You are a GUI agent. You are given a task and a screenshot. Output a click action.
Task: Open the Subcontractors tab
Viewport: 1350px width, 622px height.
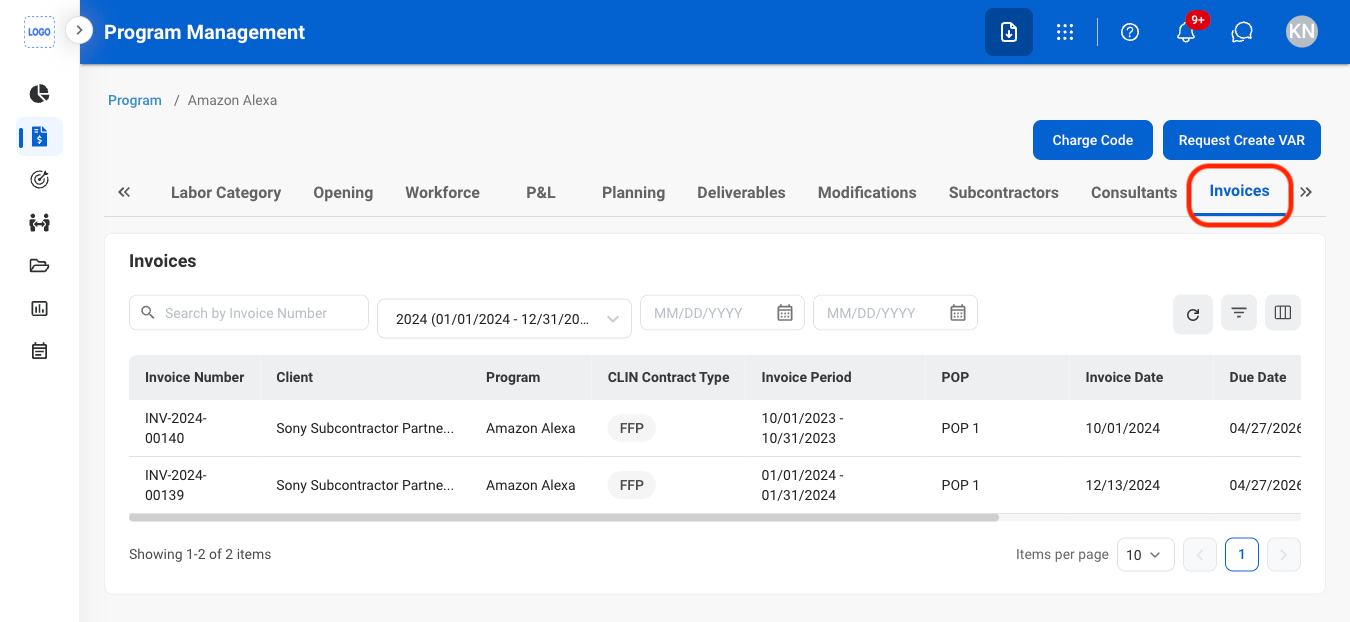tap(1003, 193)
